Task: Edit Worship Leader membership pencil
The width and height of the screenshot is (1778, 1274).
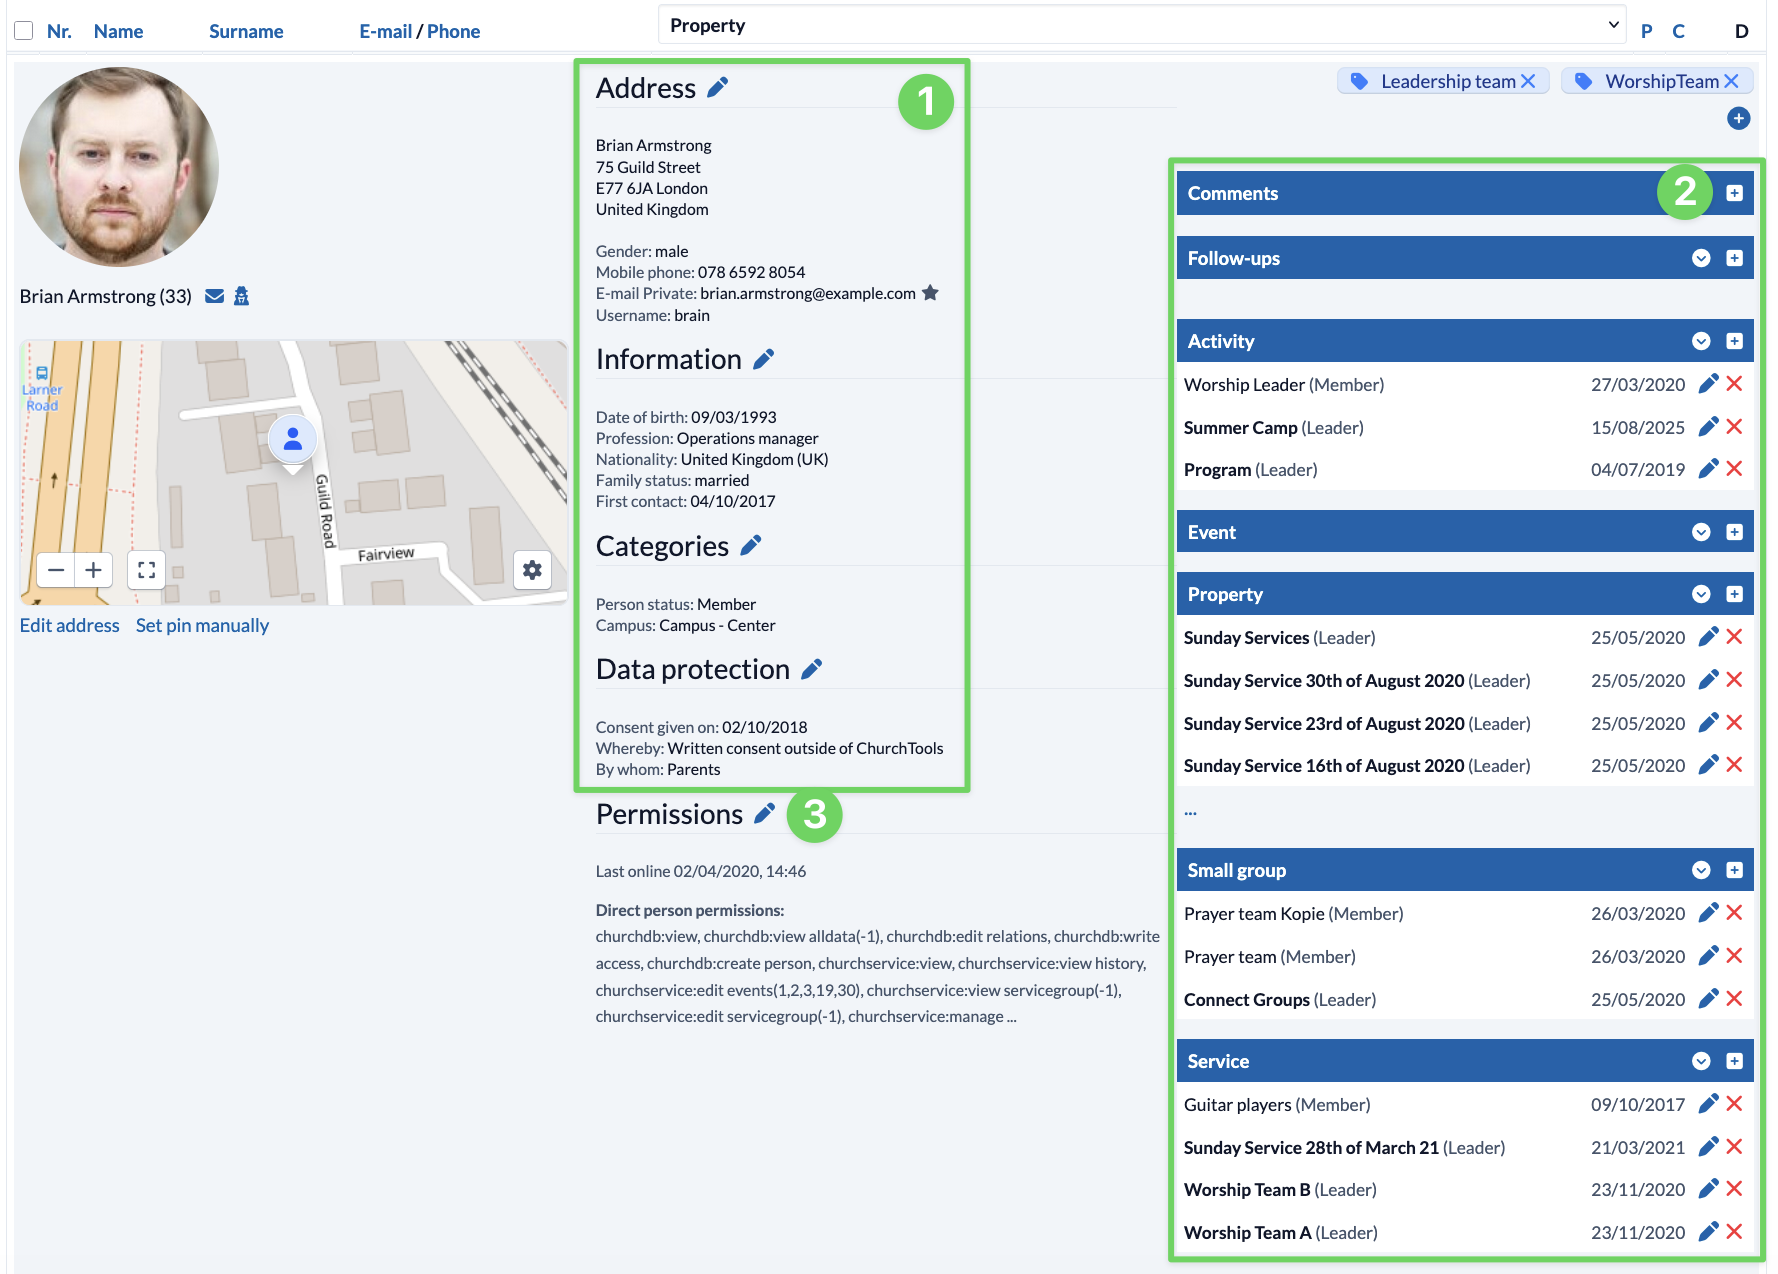Action: tap(1708, 384)
